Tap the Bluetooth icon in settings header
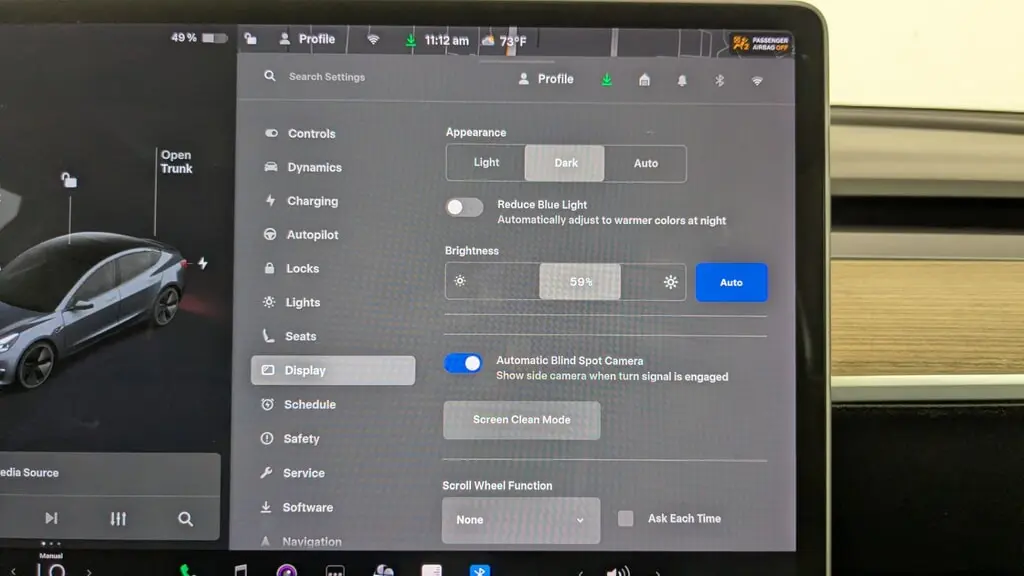Viewport: 1024px width, 576px height. [719, 80]
